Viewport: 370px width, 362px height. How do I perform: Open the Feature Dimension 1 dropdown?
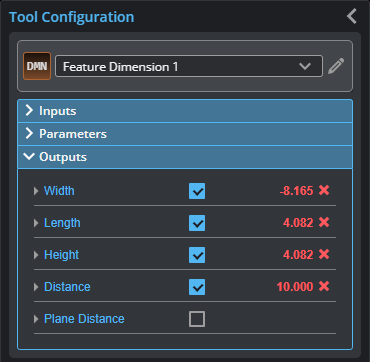[x=189, y=66]
